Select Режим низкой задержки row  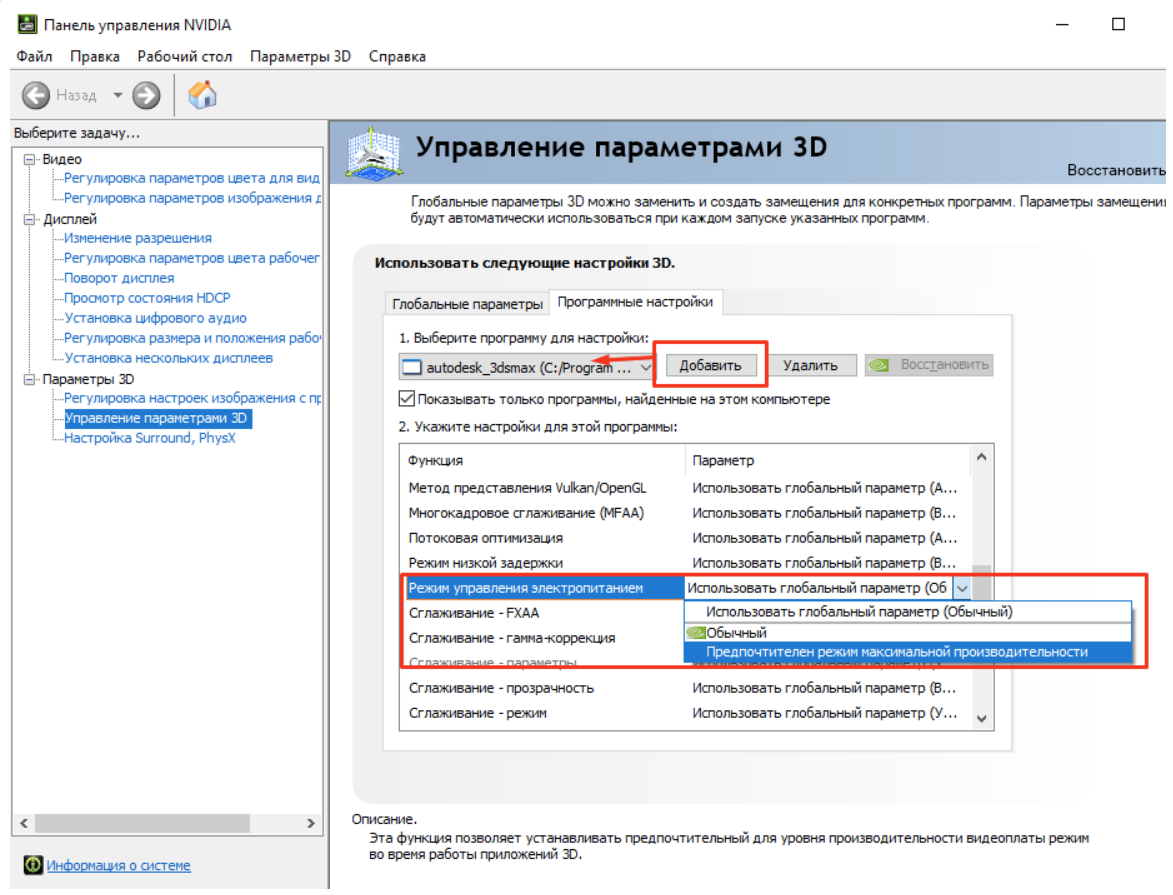point(684,563)
